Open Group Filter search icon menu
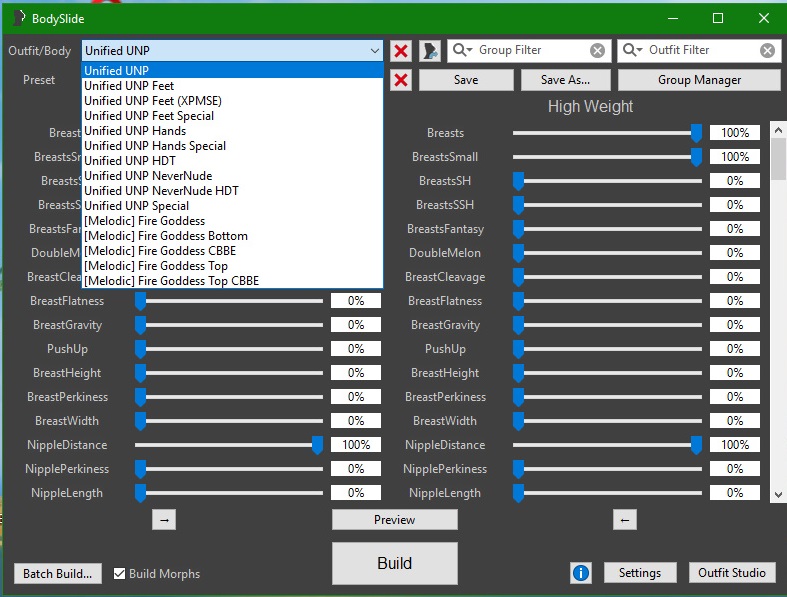This screenshot has width=787, height=597. tap(462, 50)
